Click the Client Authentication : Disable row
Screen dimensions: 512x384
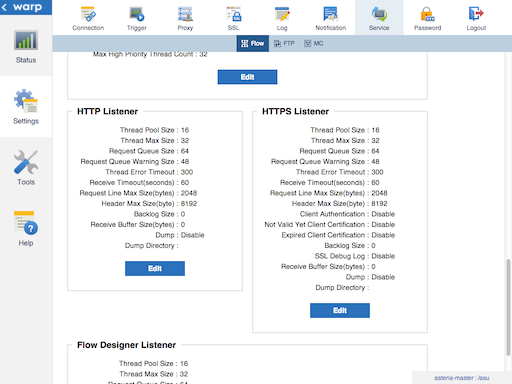pos(347,214)
